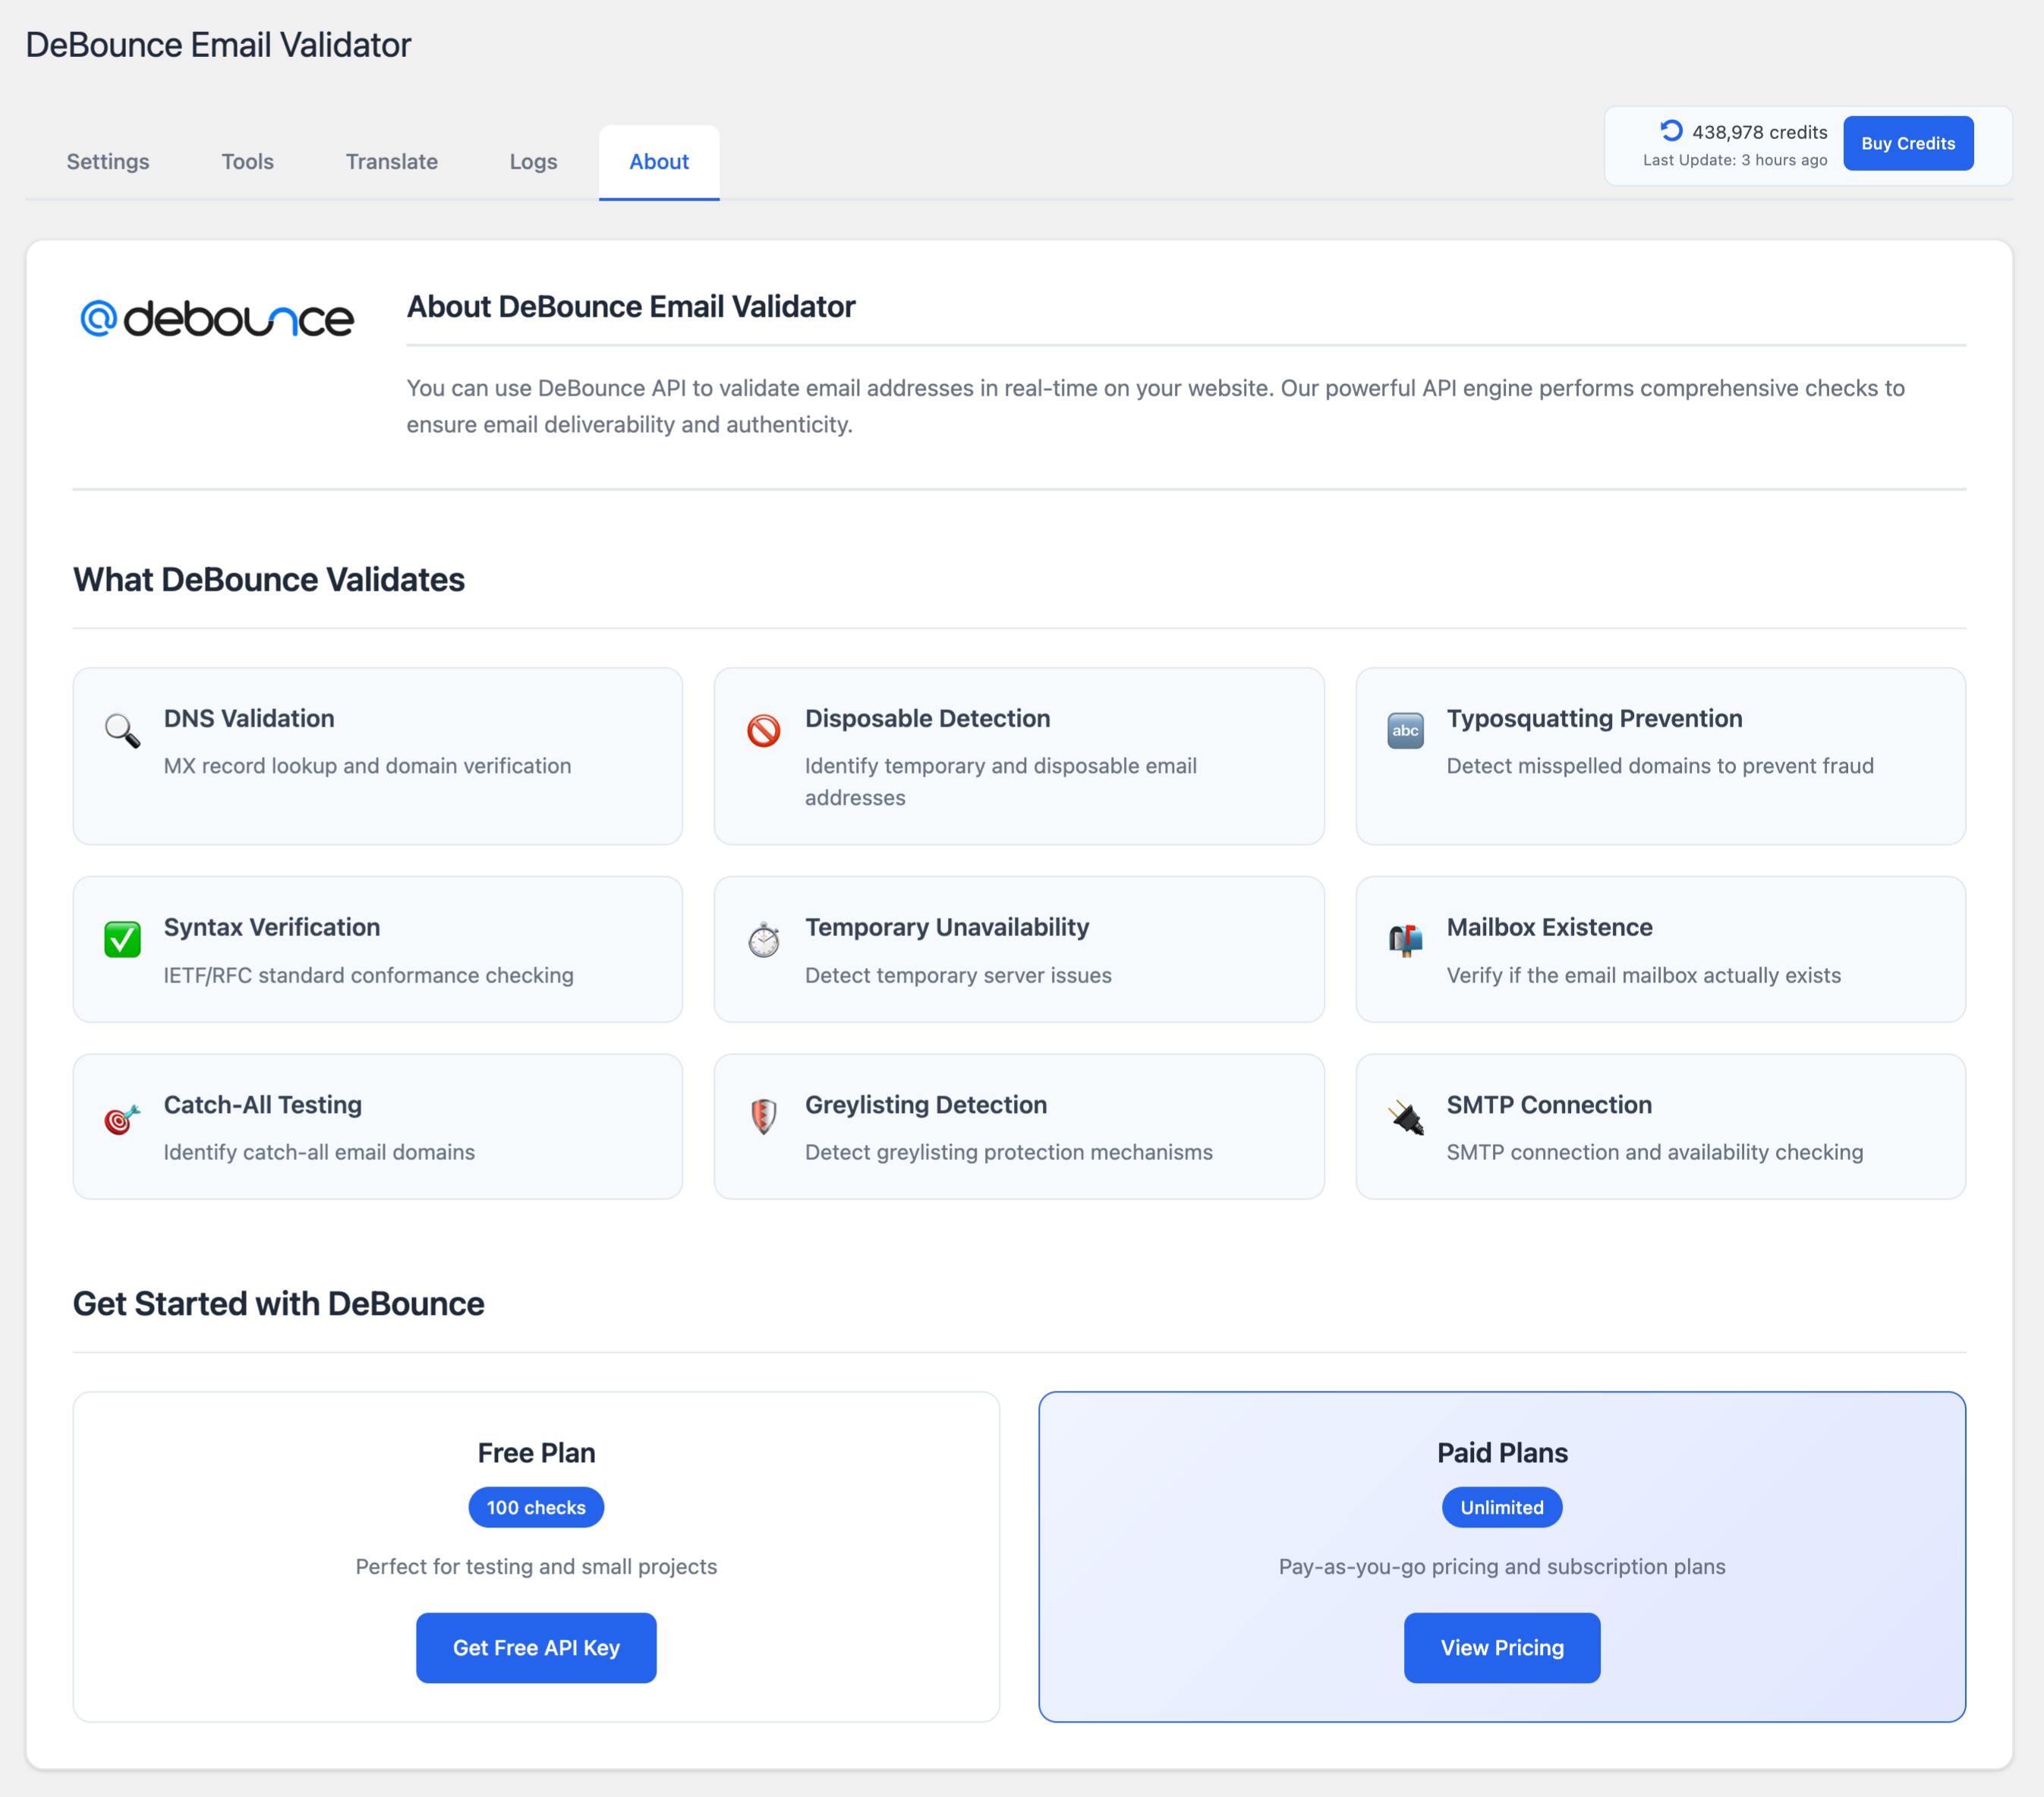Click Get Started with DeBounce heading
The height and width of the screenshot is (1797, 2044).
278,1303
